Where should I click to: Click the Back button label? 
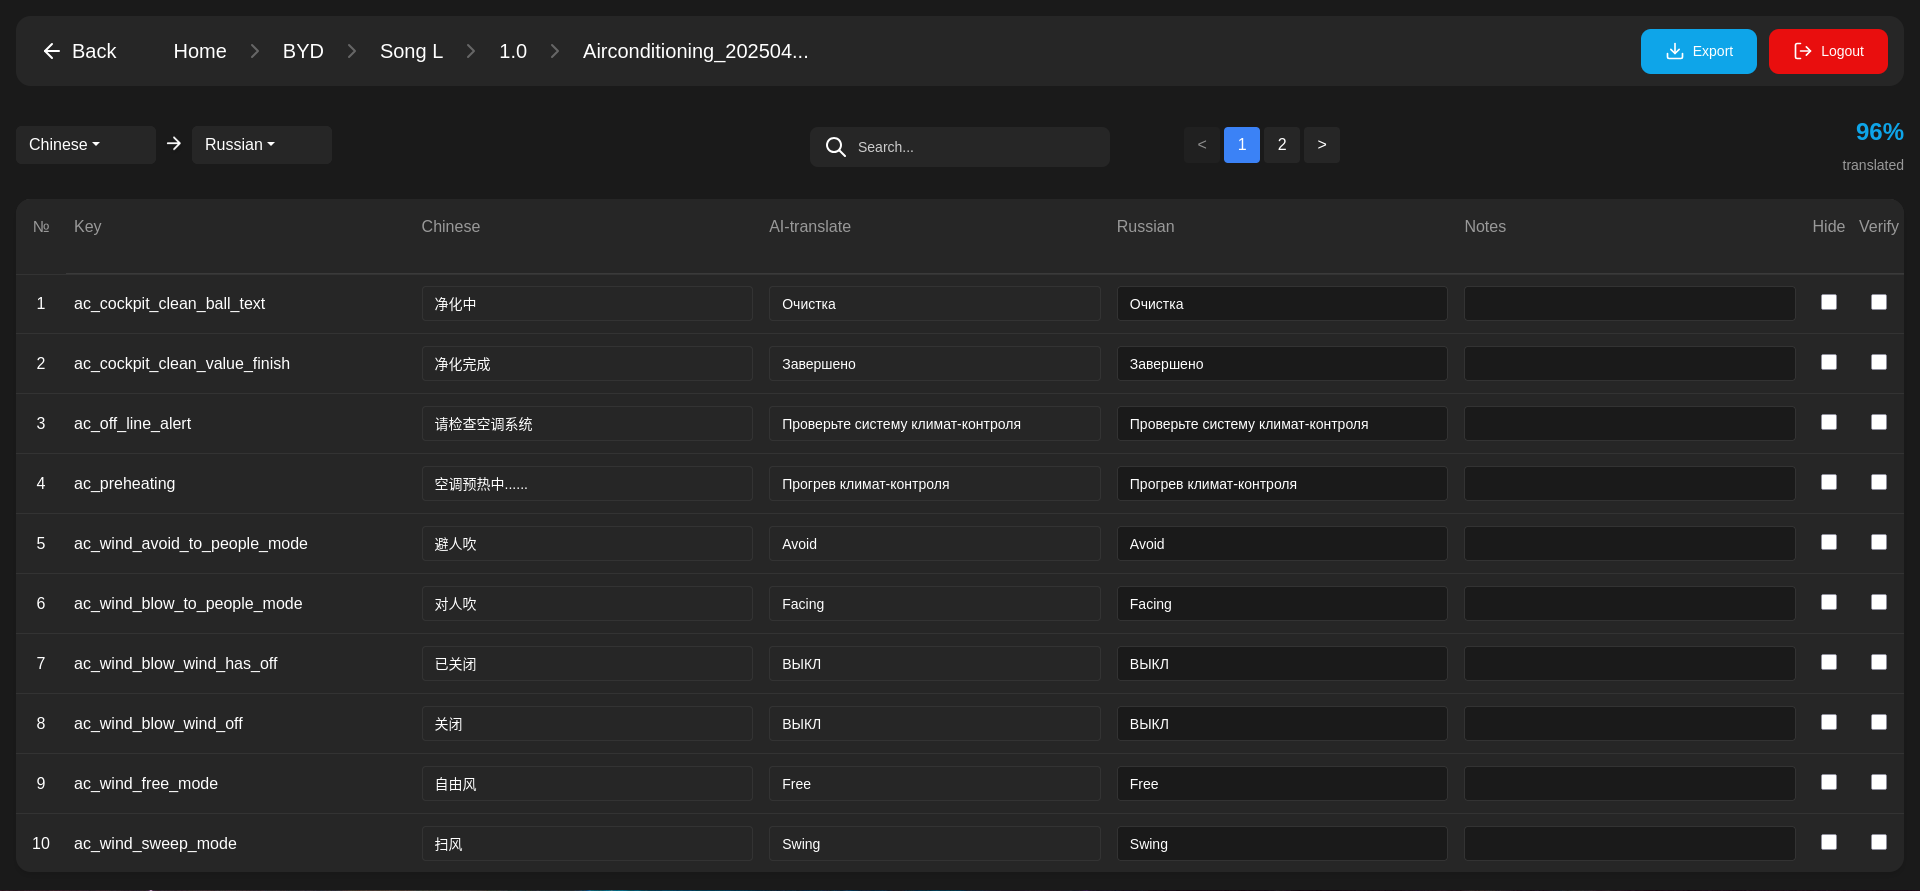coord(94,51)
